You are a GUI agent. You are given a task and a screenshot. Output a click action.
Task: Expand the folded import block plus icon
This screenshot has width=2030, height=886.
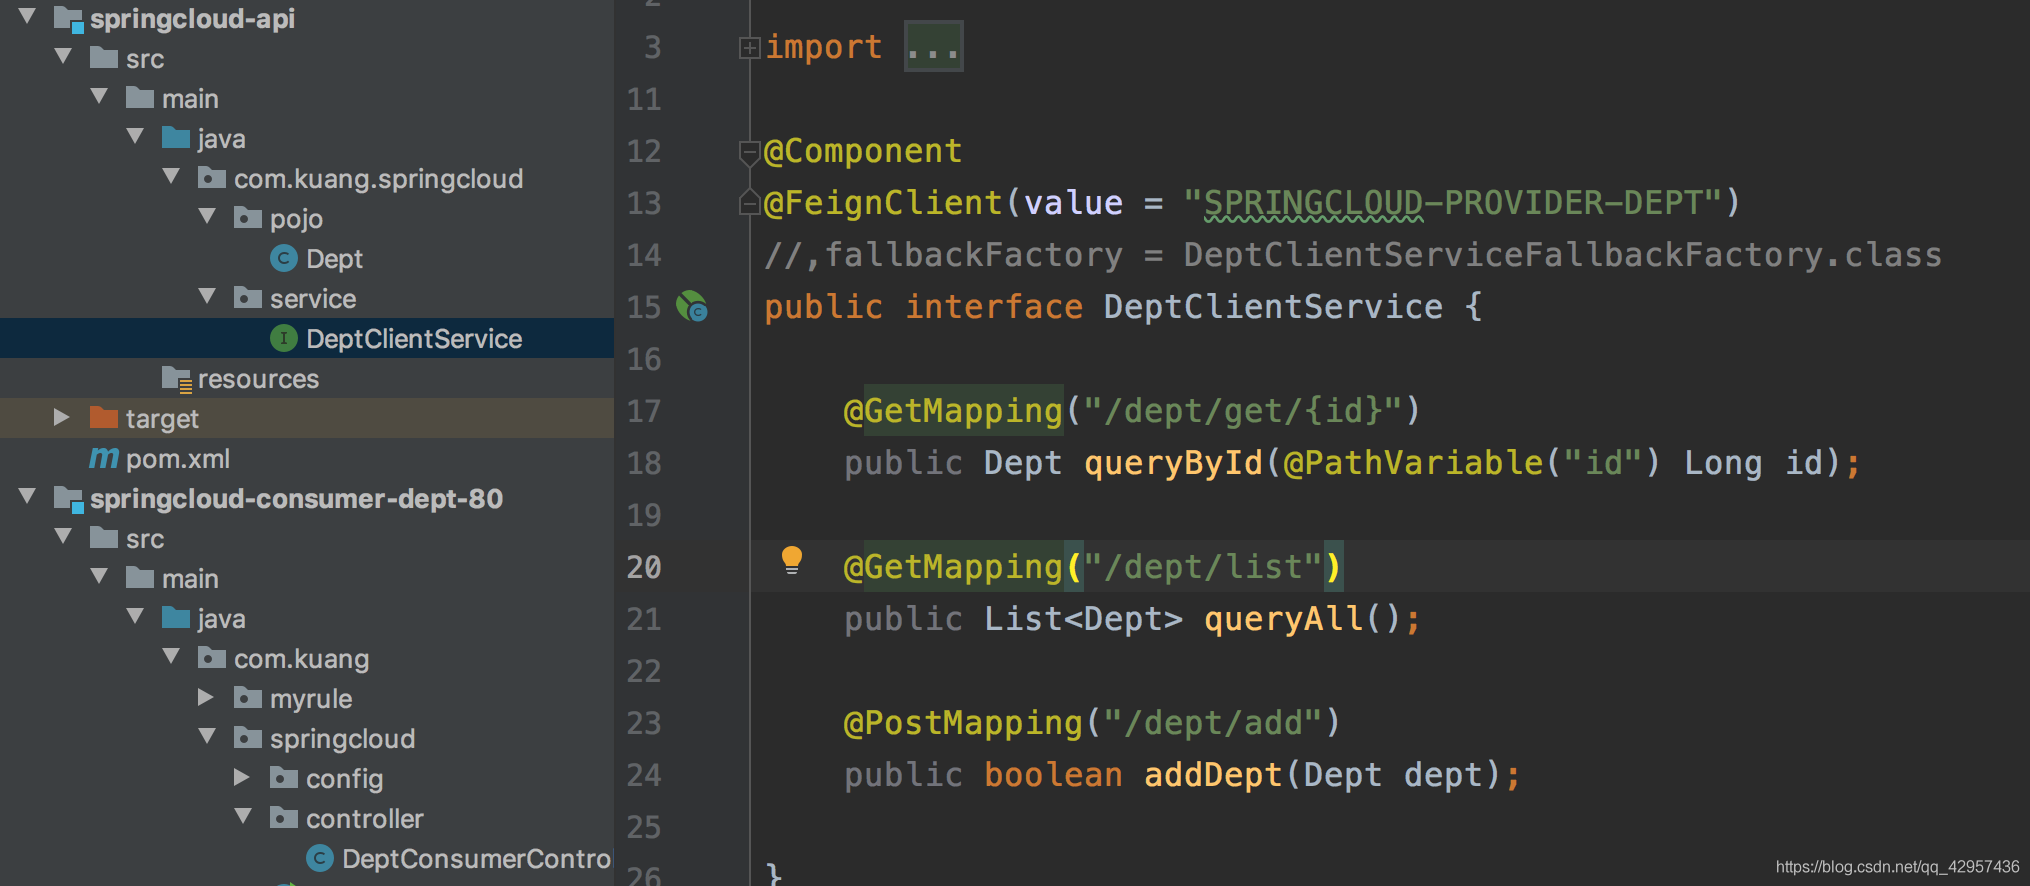[749, 47]
